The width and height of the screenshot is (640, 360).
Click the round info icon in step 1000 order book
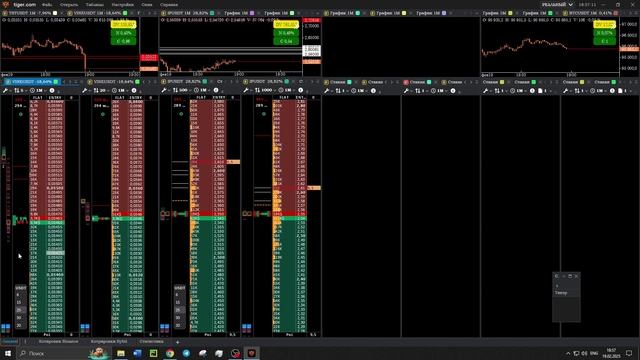pyautogui.click(x=301, y=90)
